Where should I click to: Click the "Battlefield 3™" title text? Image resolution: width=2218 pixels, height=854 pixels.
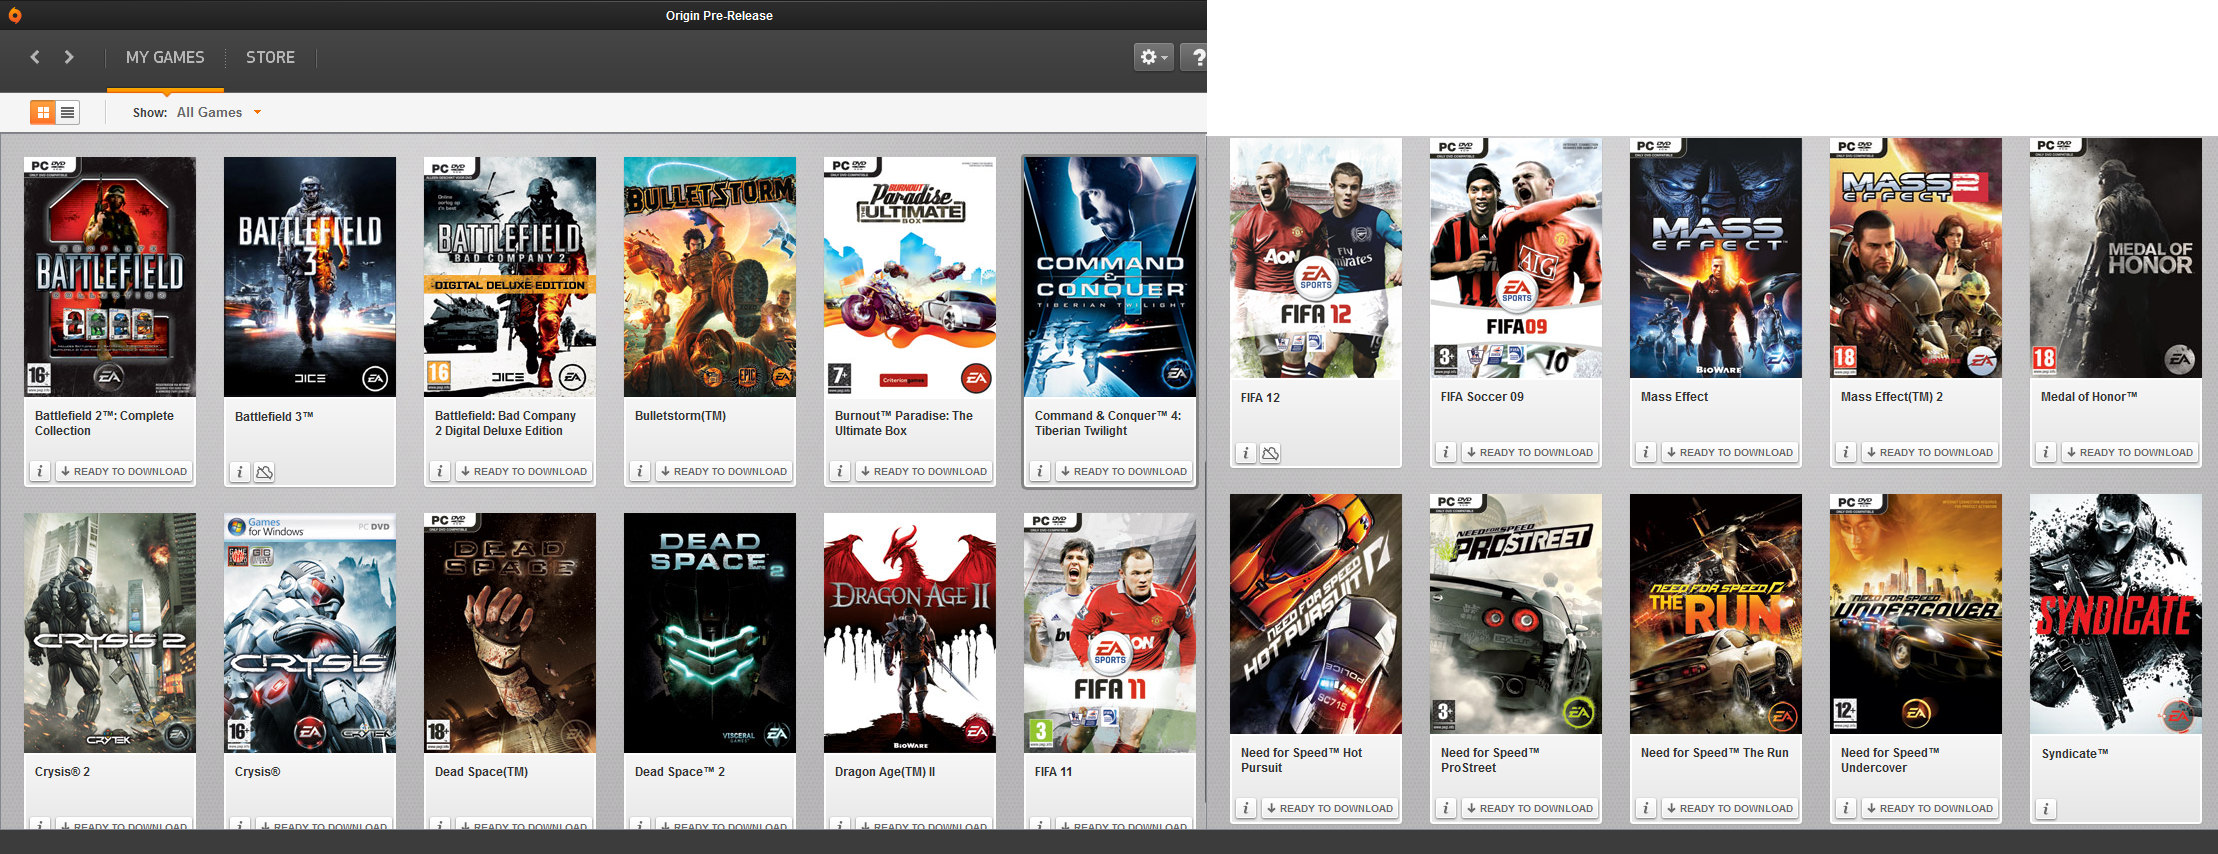pos(274,417)
